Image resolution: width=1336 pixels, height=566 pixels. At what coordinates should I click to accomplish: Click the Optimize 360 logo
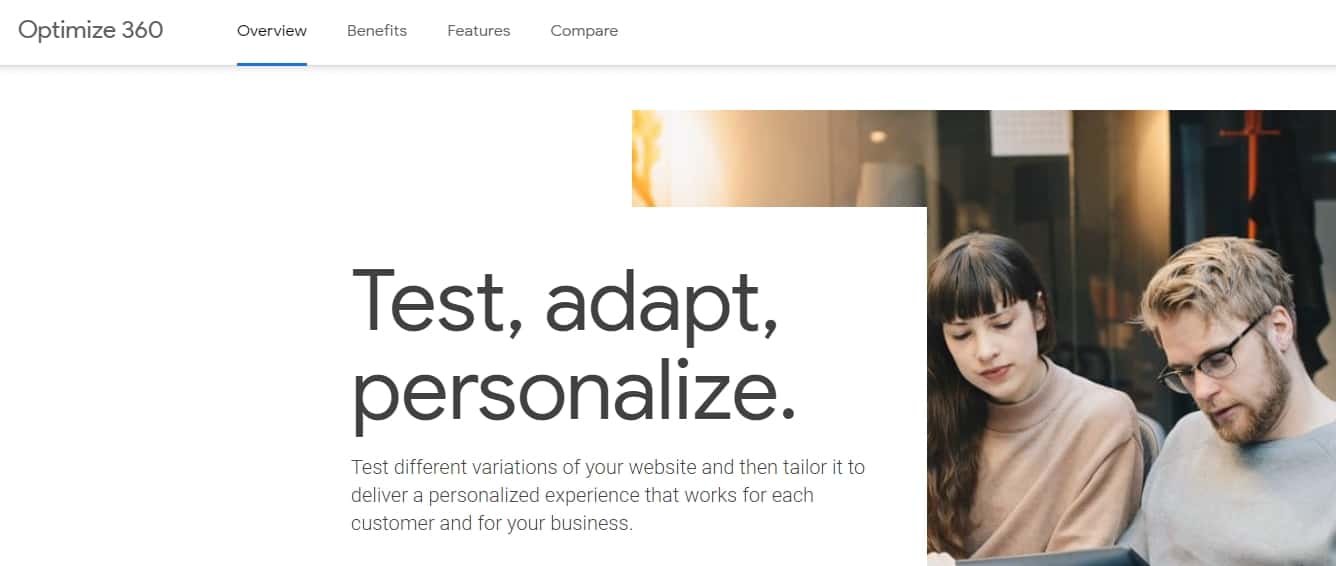click(90, 30)
